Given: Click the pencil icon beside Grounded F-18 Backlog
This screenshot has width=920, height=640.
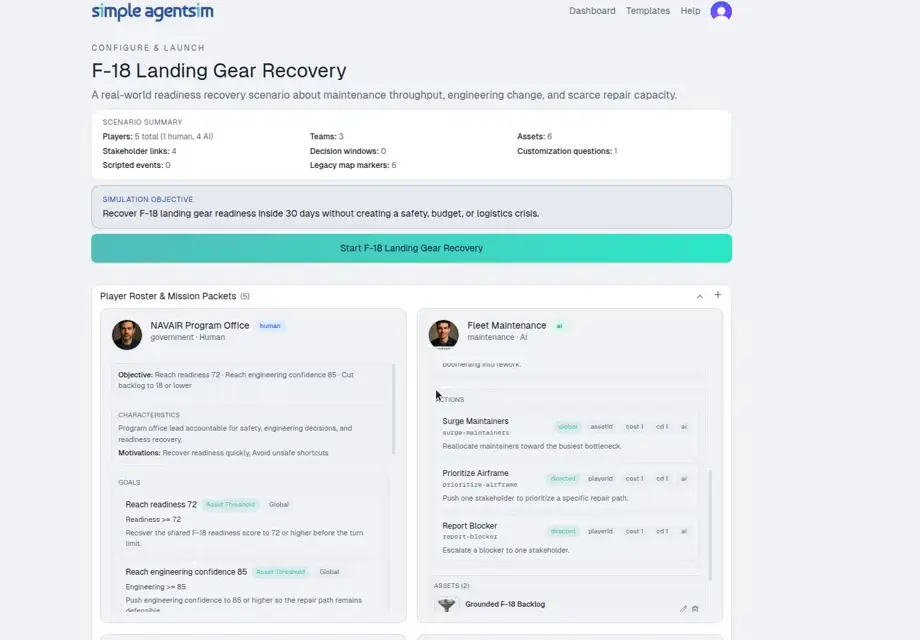Looking at the screenshot, I should [683, 608].
